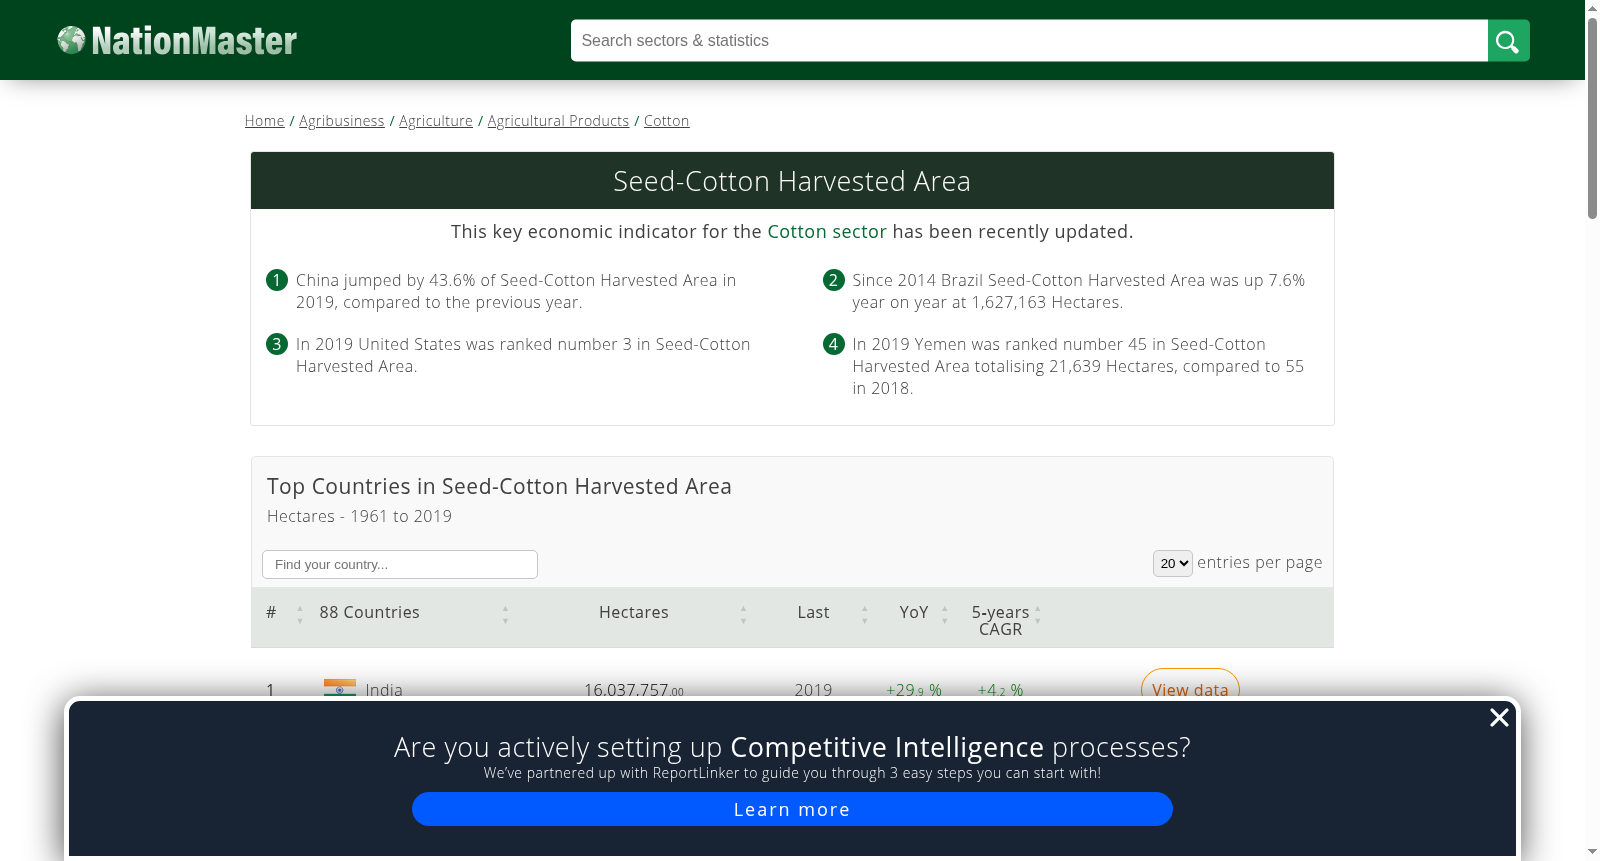Click Top Countries in Seed-Cotton Harvested Area title
The width and height of the screenshot is (1600, 861).
(499, 486)
